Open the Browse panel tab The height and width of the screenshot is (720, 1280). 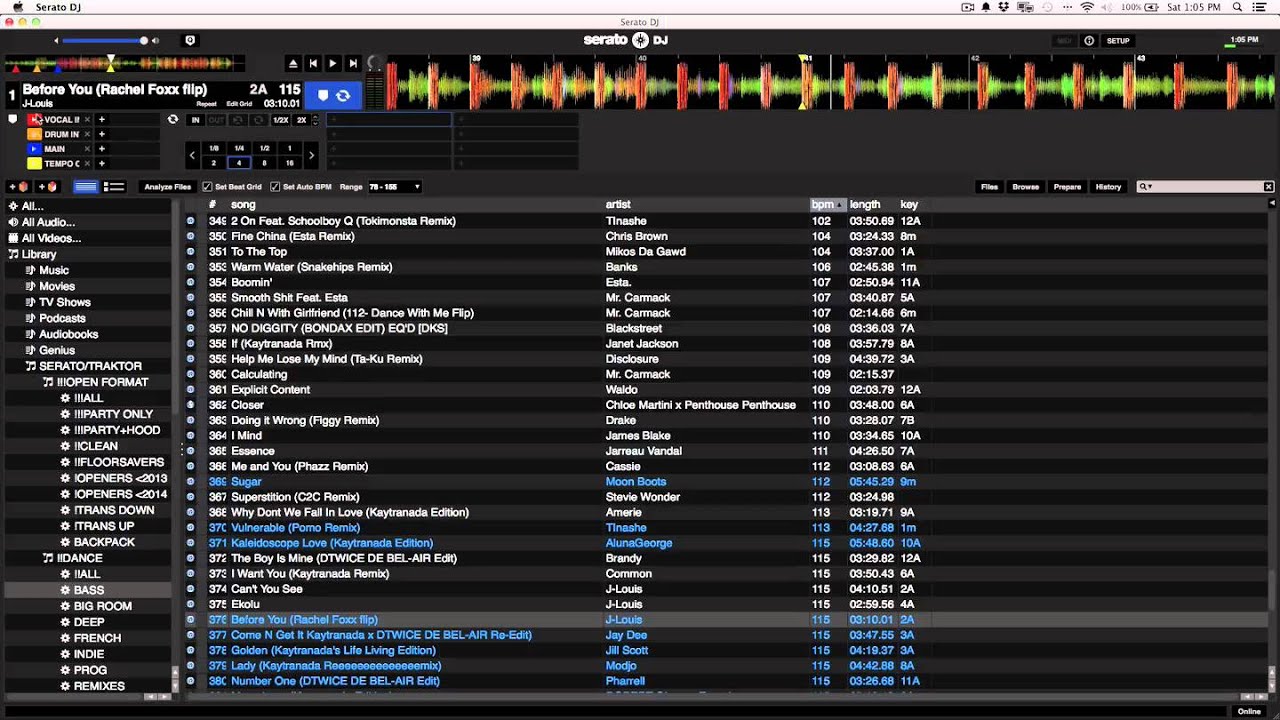point(1025,187)
